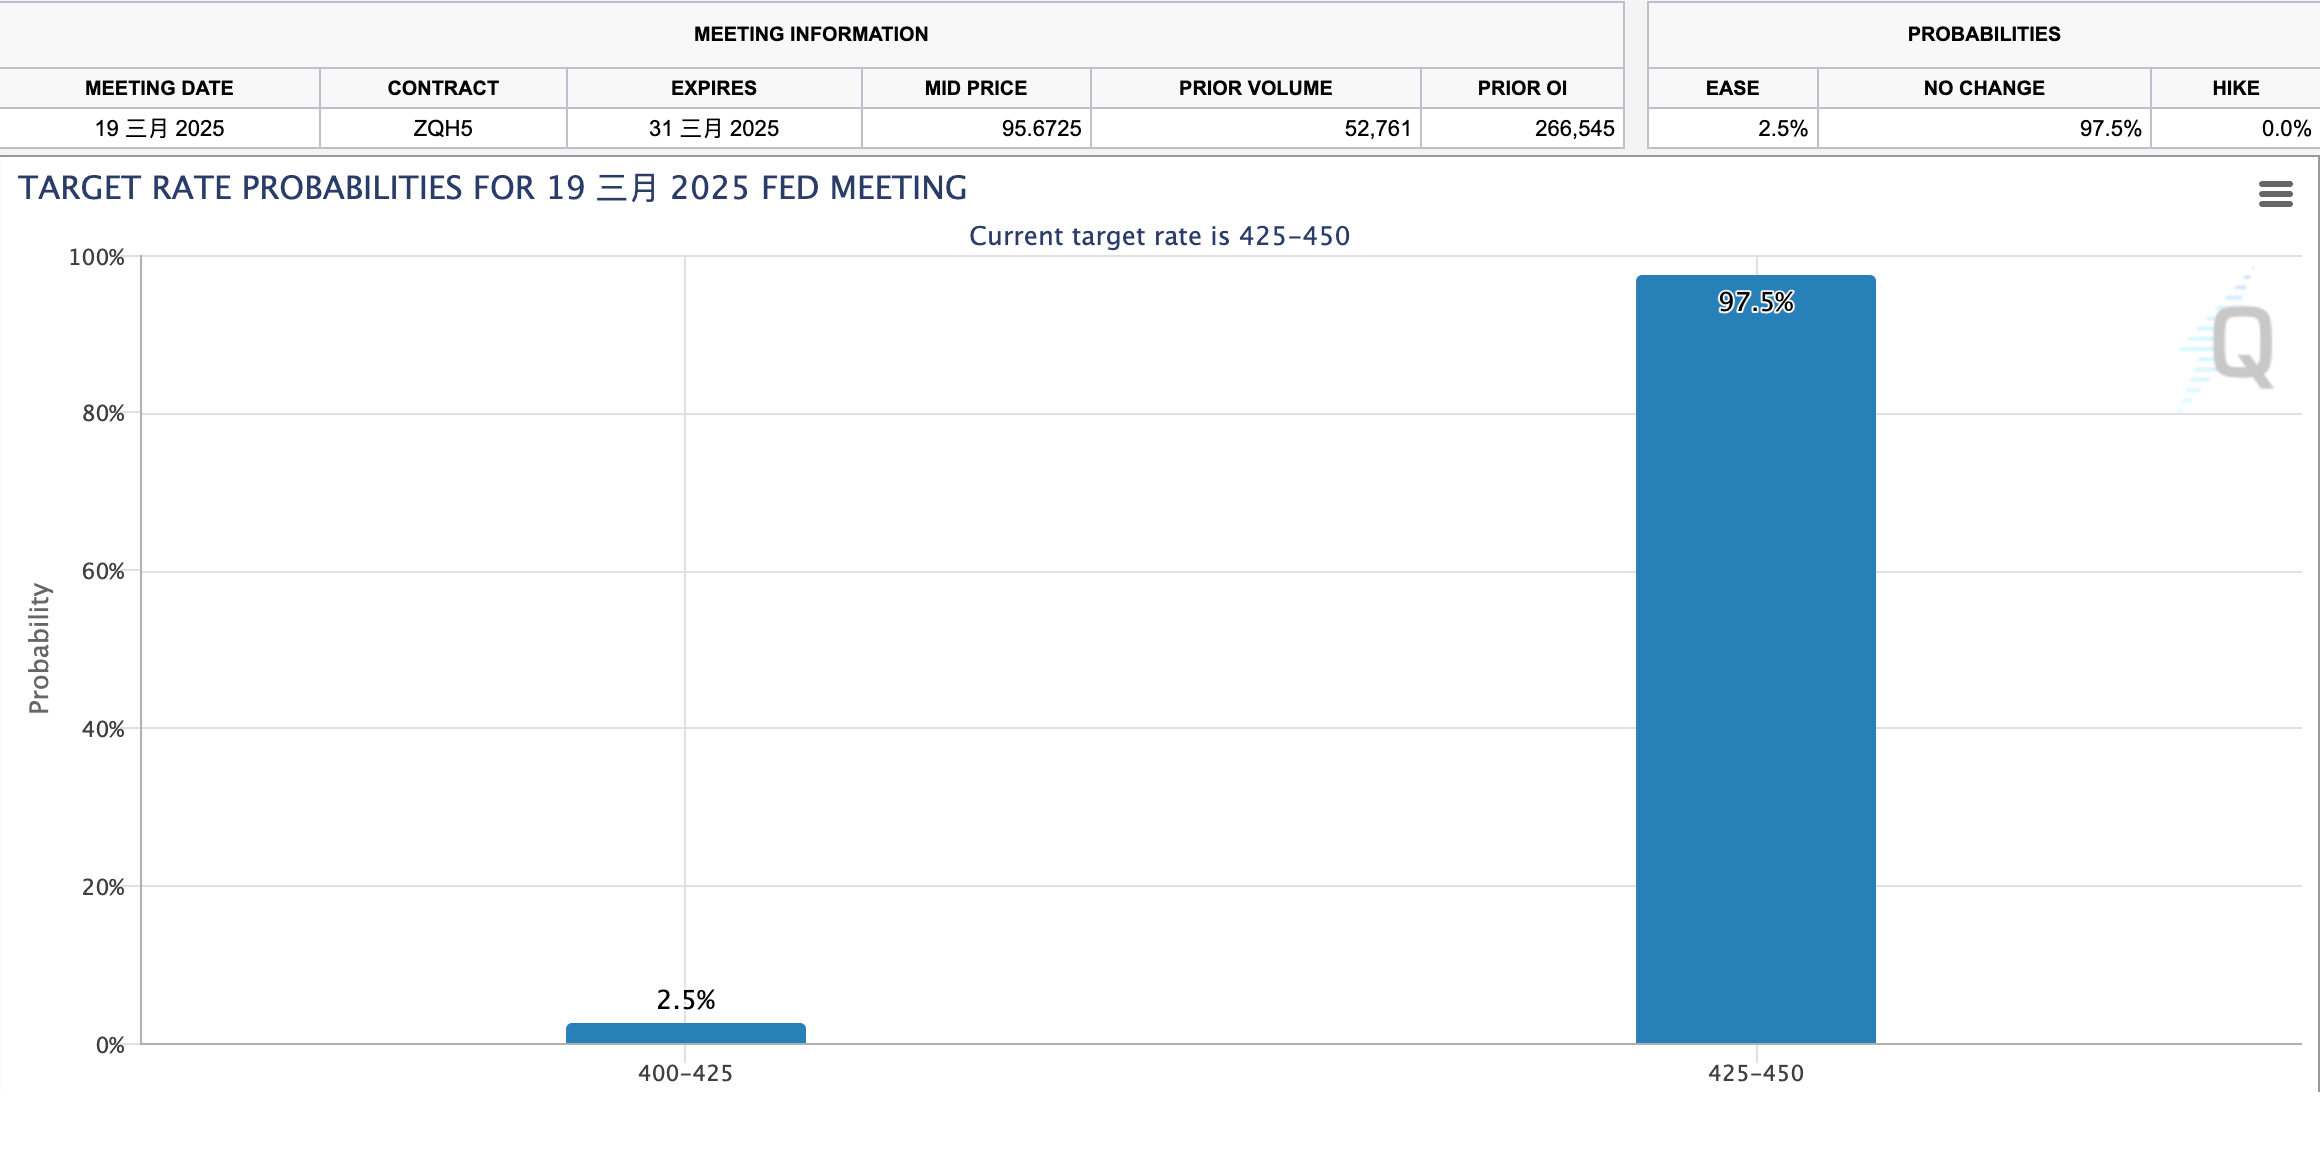Click the 400-425 x-axis label
This screenshot has height=1150, width=2320.
click(685, 1073)
